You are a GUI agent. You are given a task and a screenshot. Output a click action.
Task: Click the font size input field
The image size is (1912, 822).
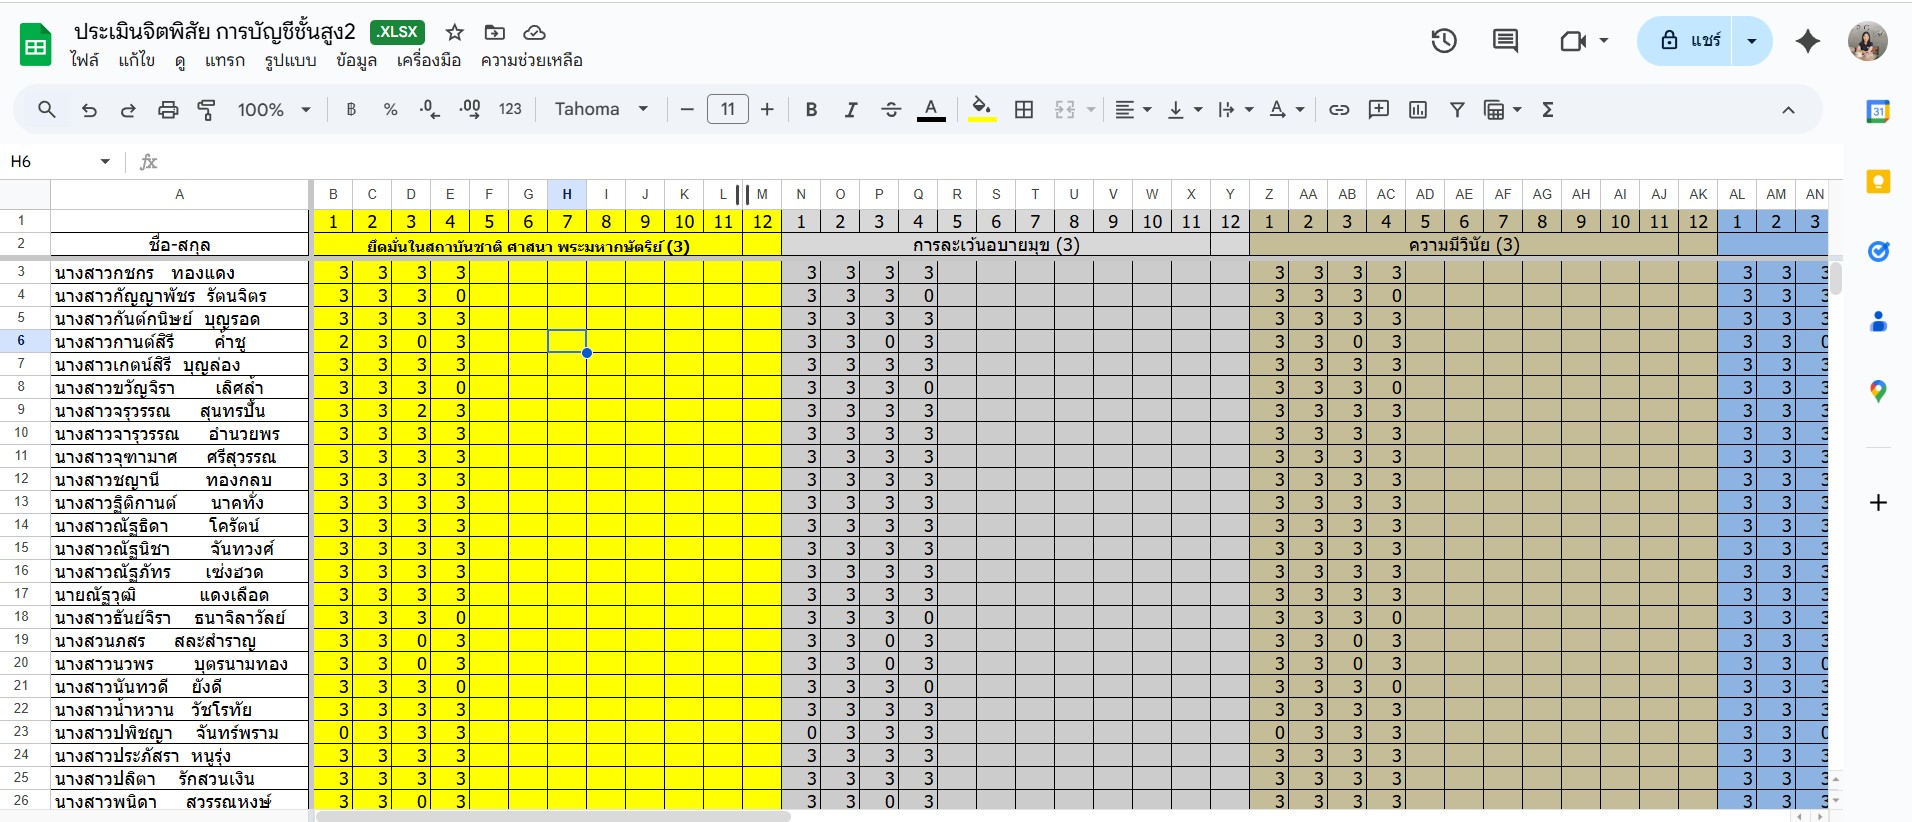tap(727, 110)
